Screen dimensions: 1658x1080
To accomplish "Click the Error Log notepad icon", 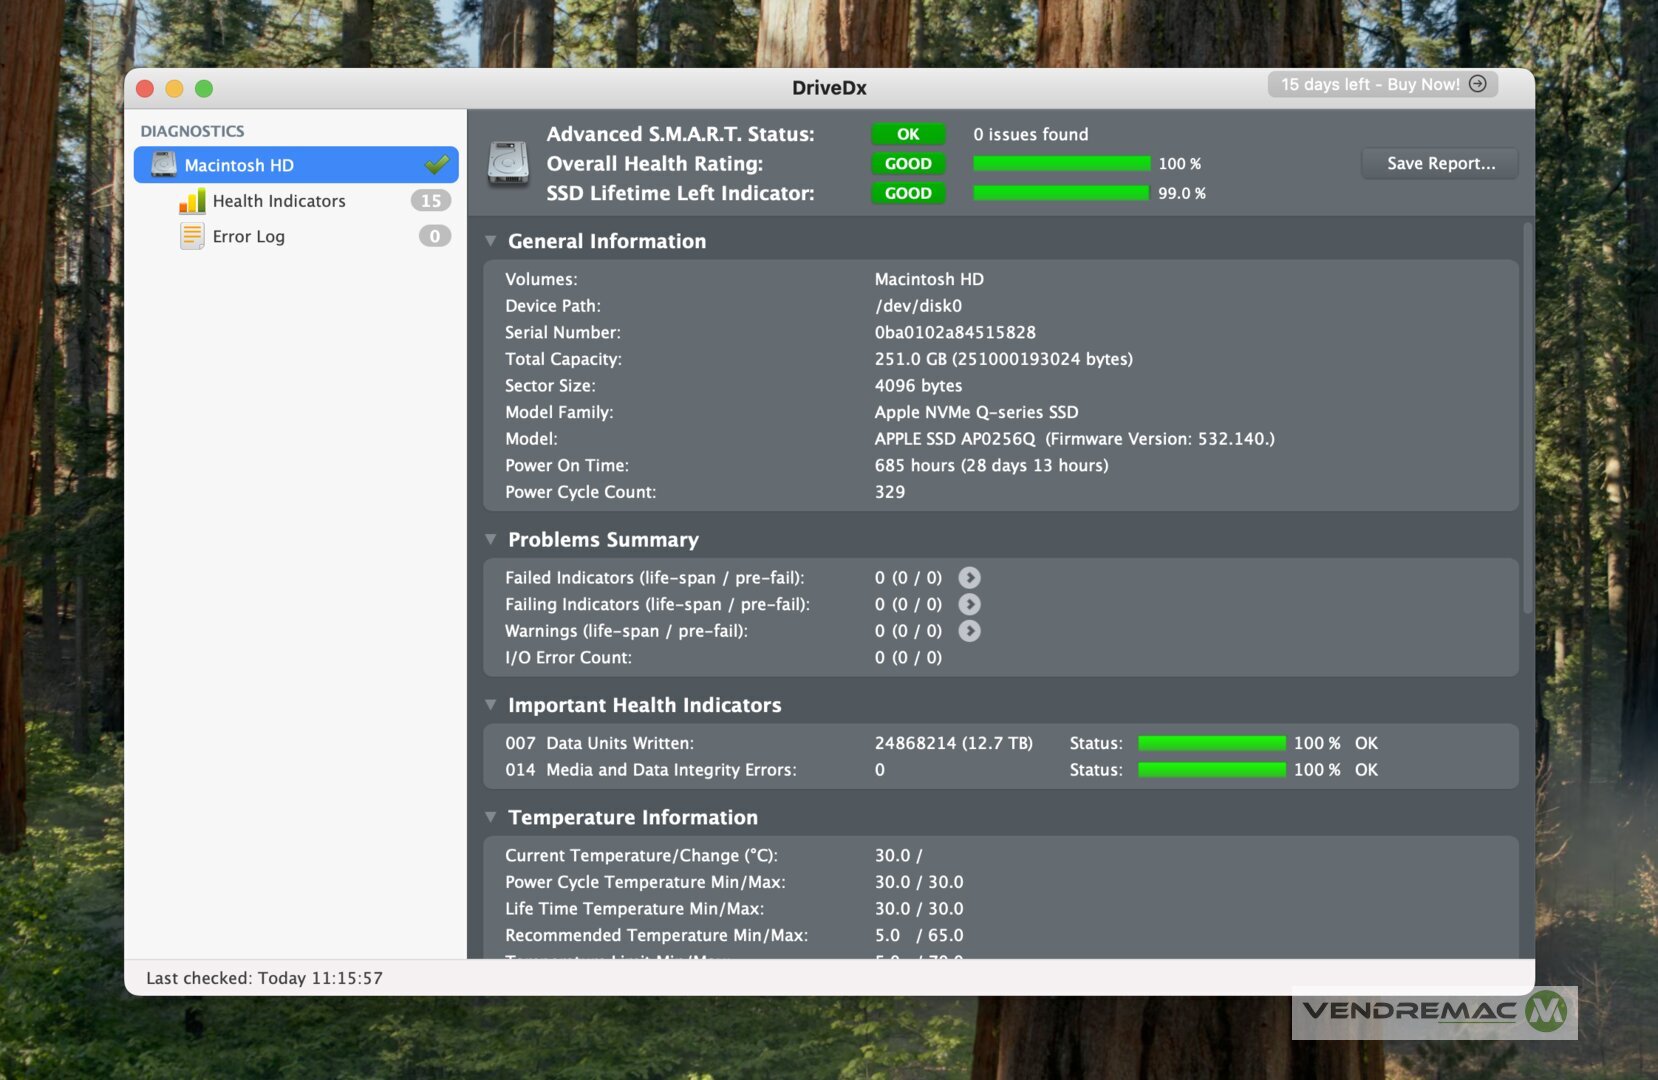I will (192, 236).
